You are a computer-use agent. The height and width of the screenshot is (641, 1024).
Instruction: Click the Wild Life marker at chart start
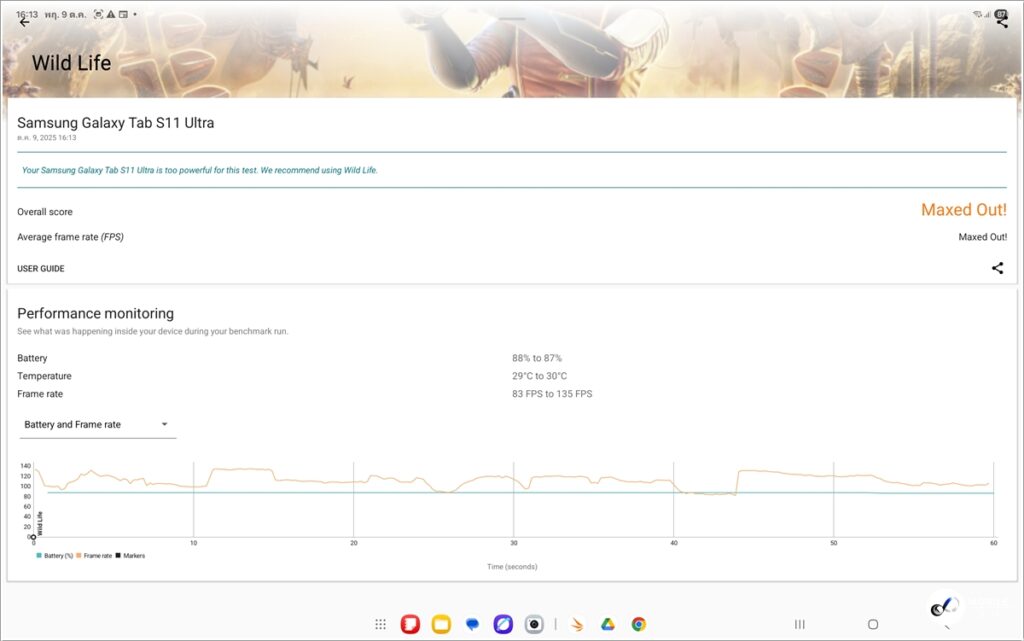coord(33,538)
